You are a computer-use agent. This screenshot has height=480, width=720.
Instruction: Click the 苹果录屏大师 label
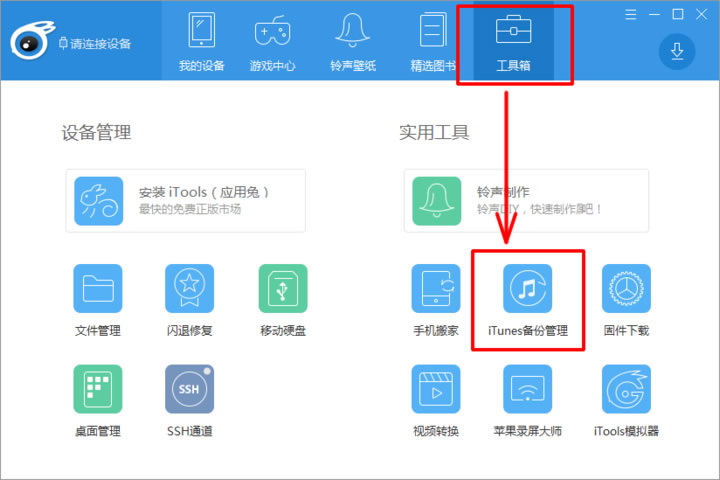coord(528,431)
